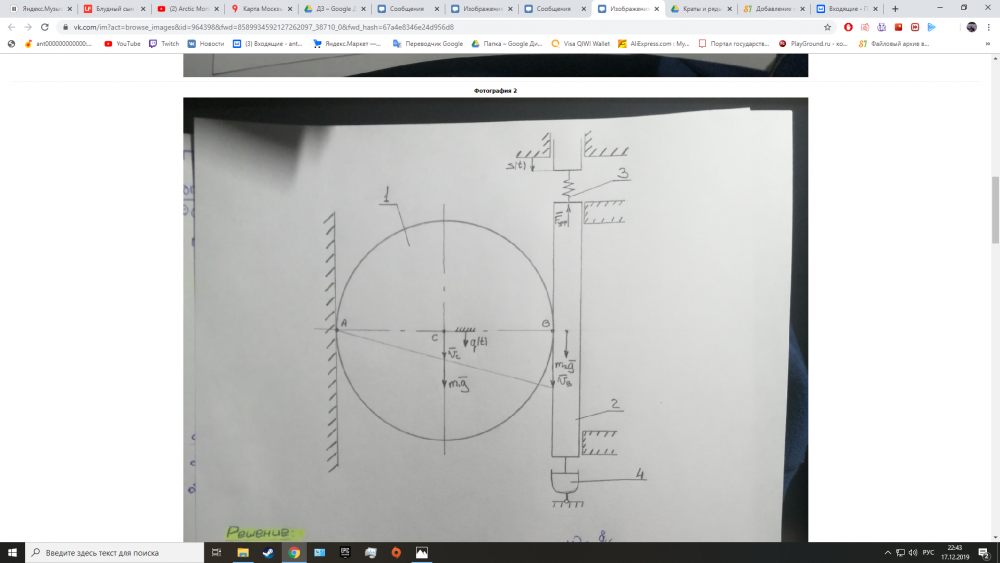Close the Карта Москвы tab

tap(290, 9)
